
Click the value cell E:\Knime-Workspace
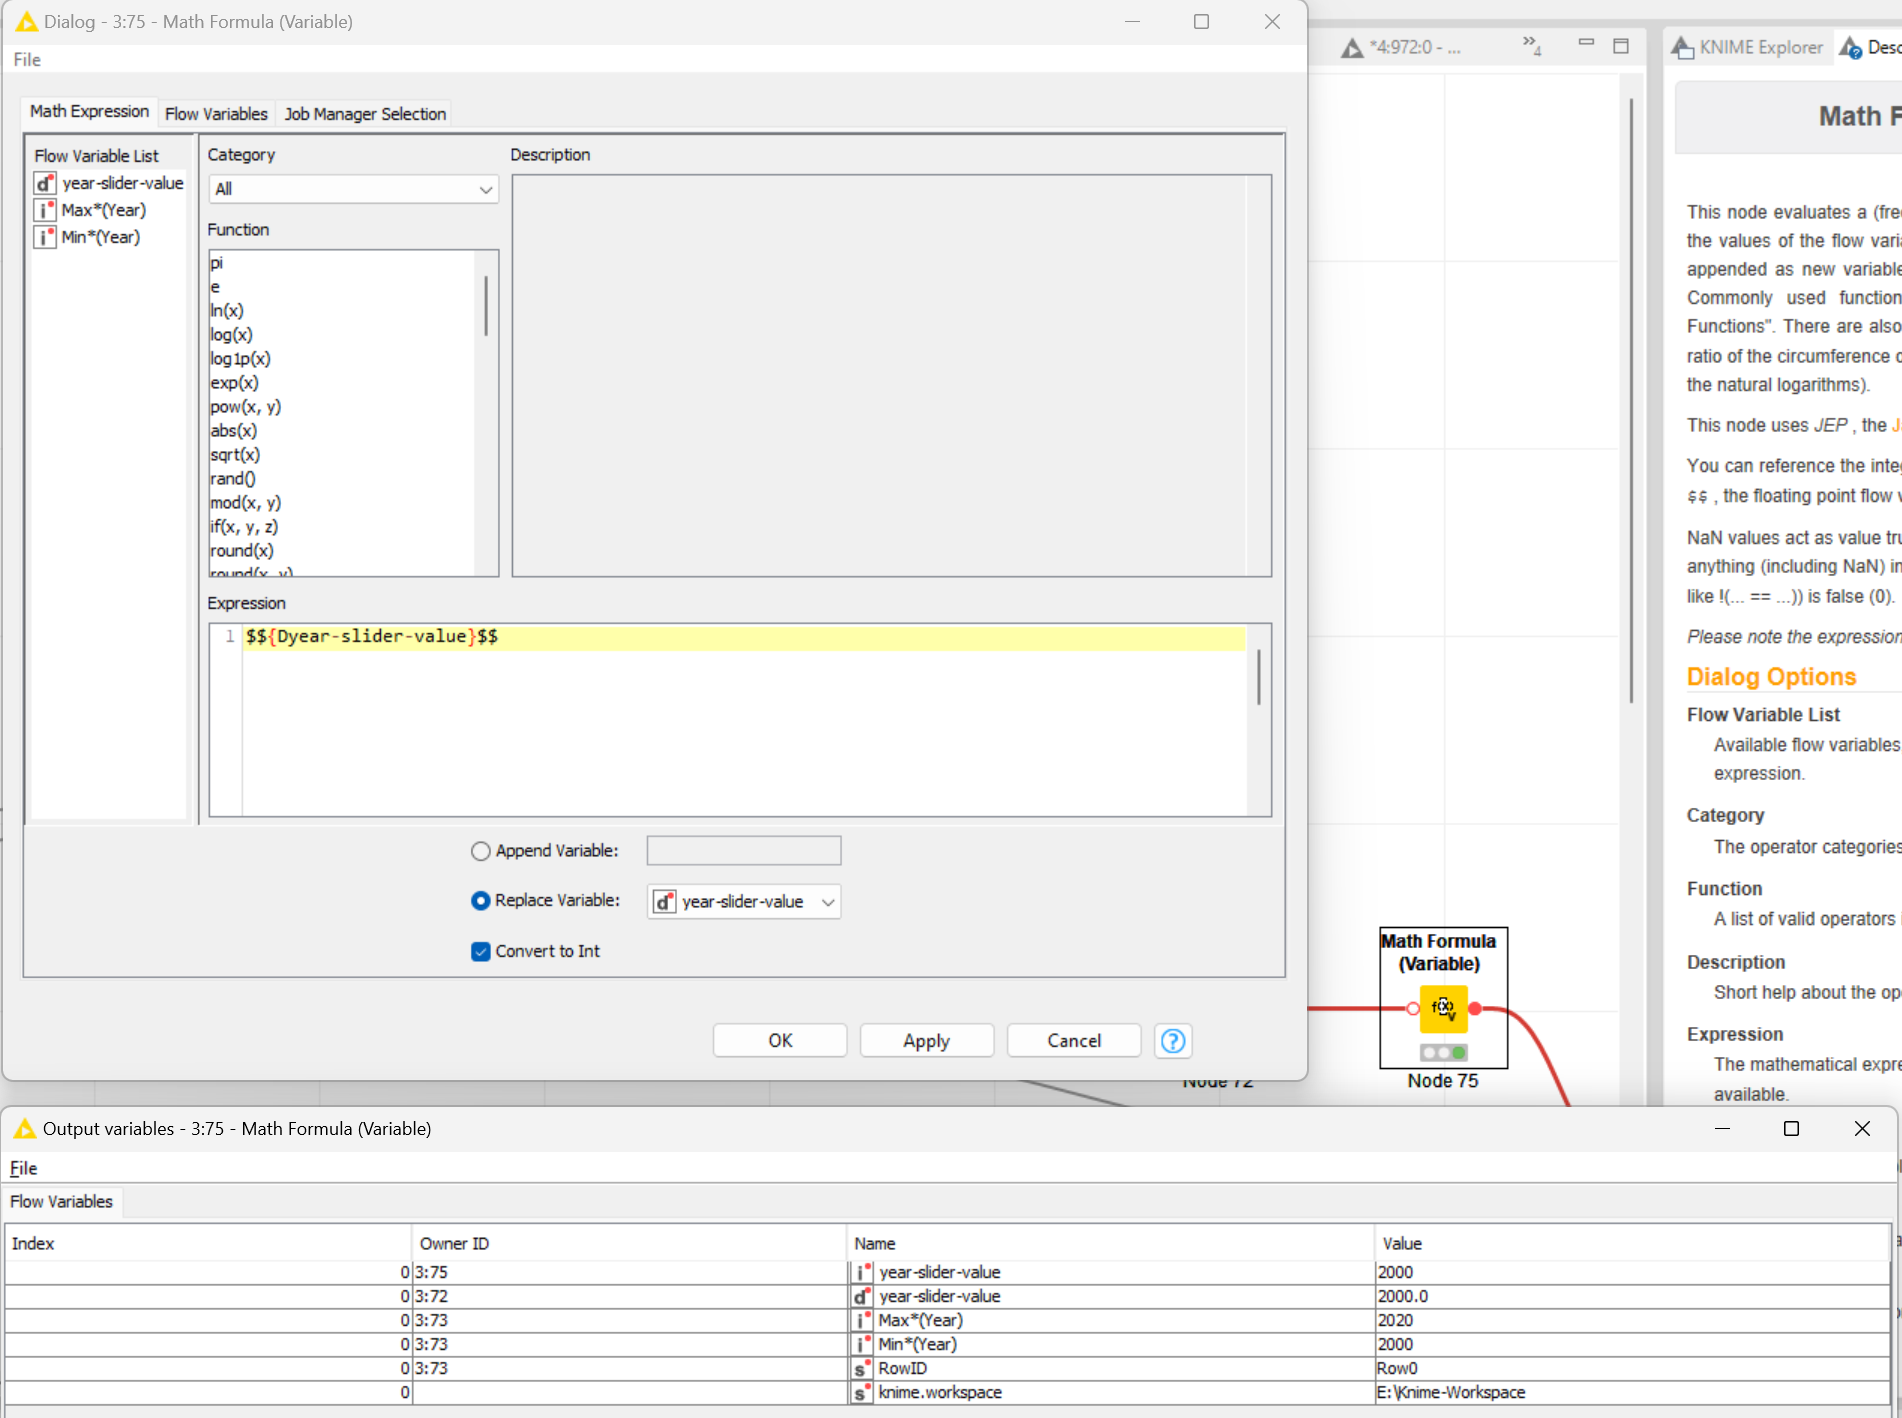click(x=1632, y=1392)
